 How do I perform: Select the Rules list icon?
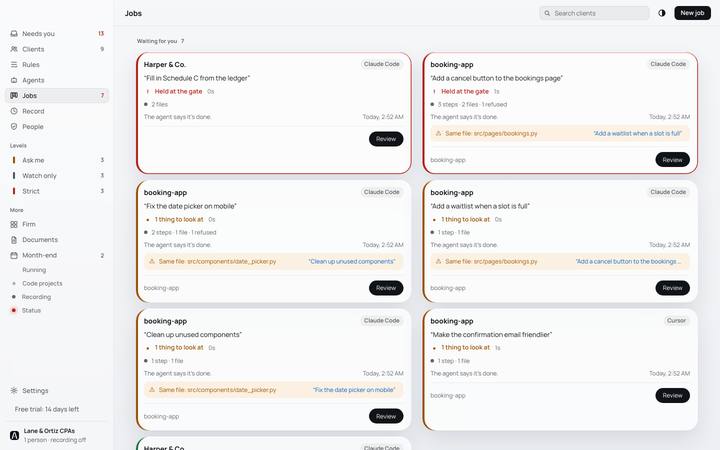(14, 65)
